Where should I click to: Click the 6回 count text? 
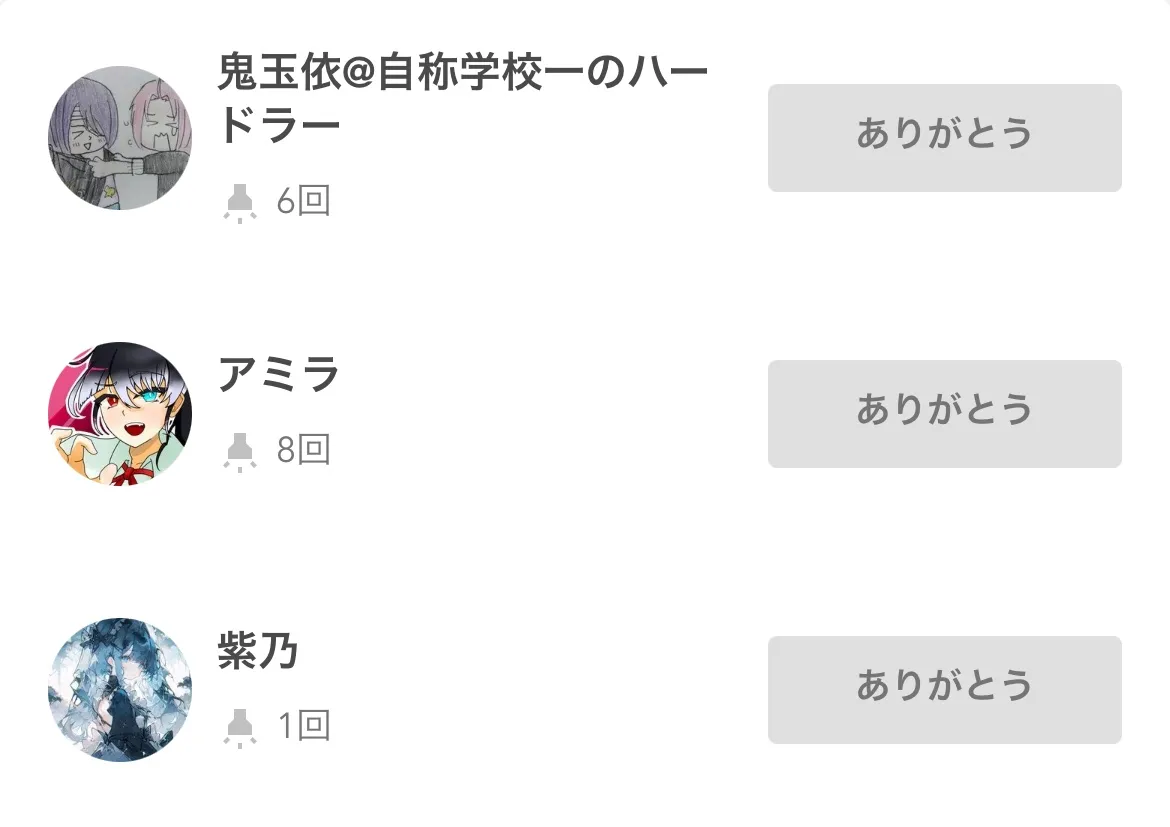[303, 202]
